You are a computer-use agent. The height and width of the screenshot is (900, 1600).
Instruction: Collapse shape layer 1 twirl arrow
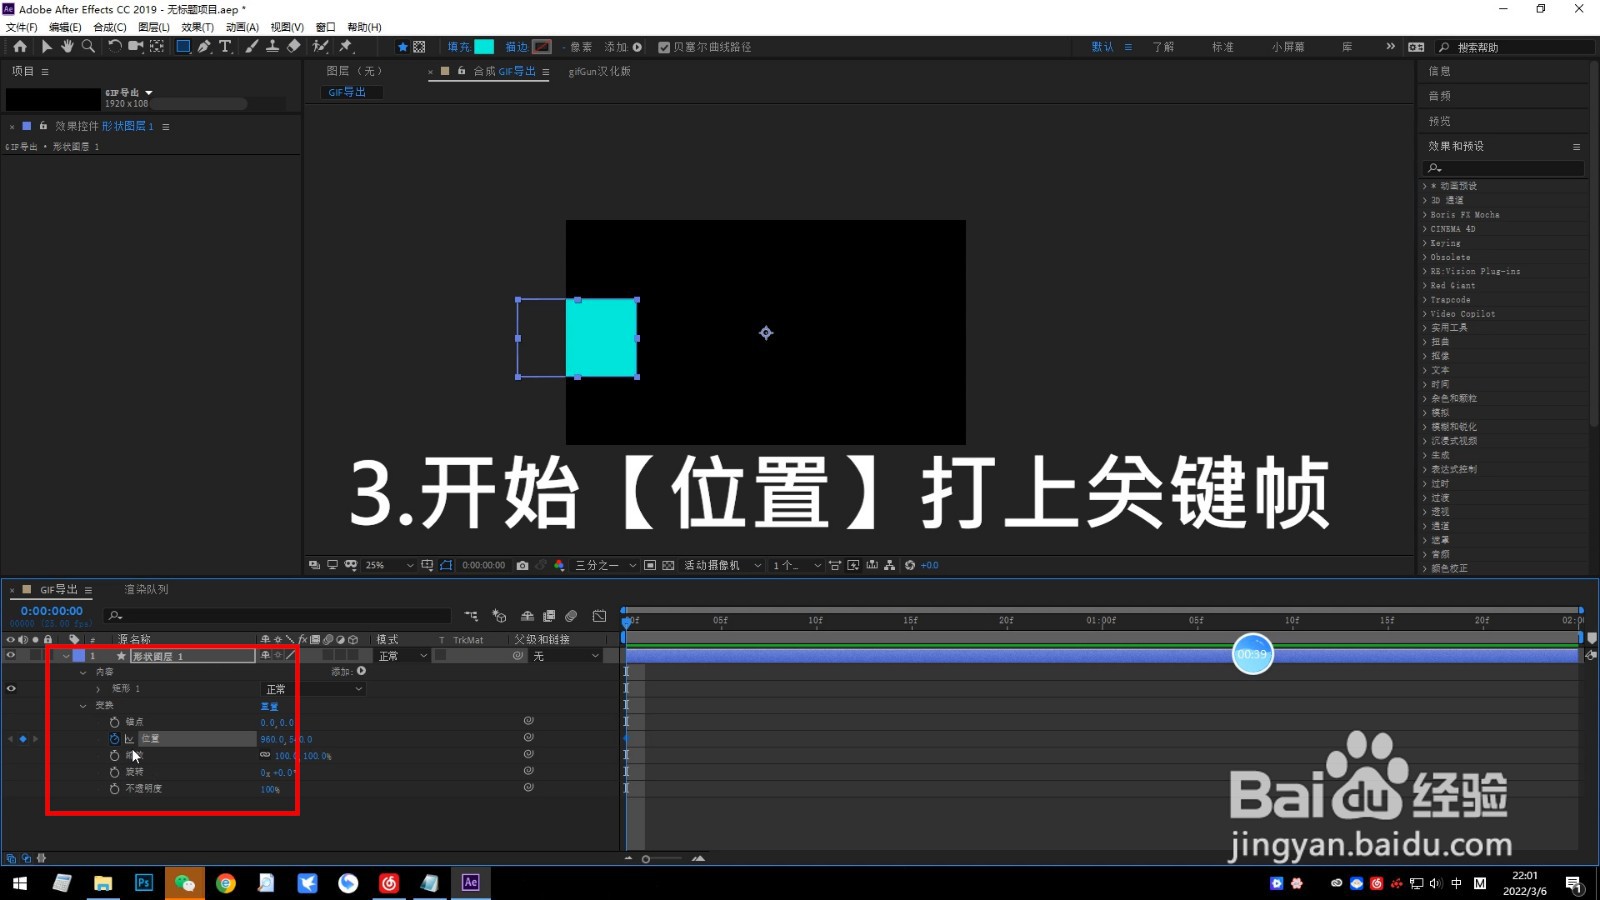pyautogui.click(x=66, y=656)
